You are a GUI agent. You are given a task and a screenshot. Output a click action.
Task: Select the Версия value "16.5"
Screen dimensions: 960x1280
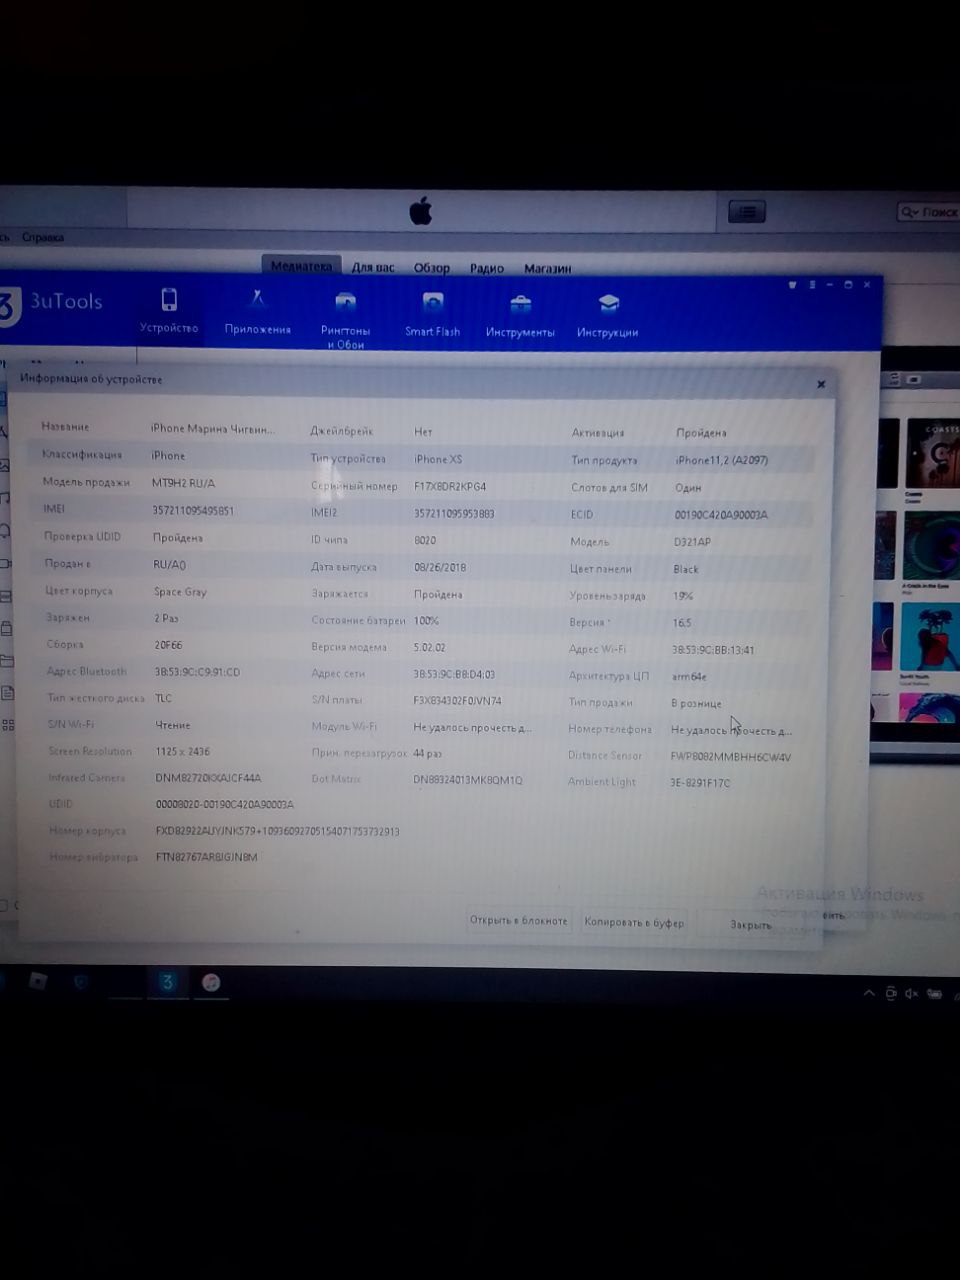coord(682,622)
